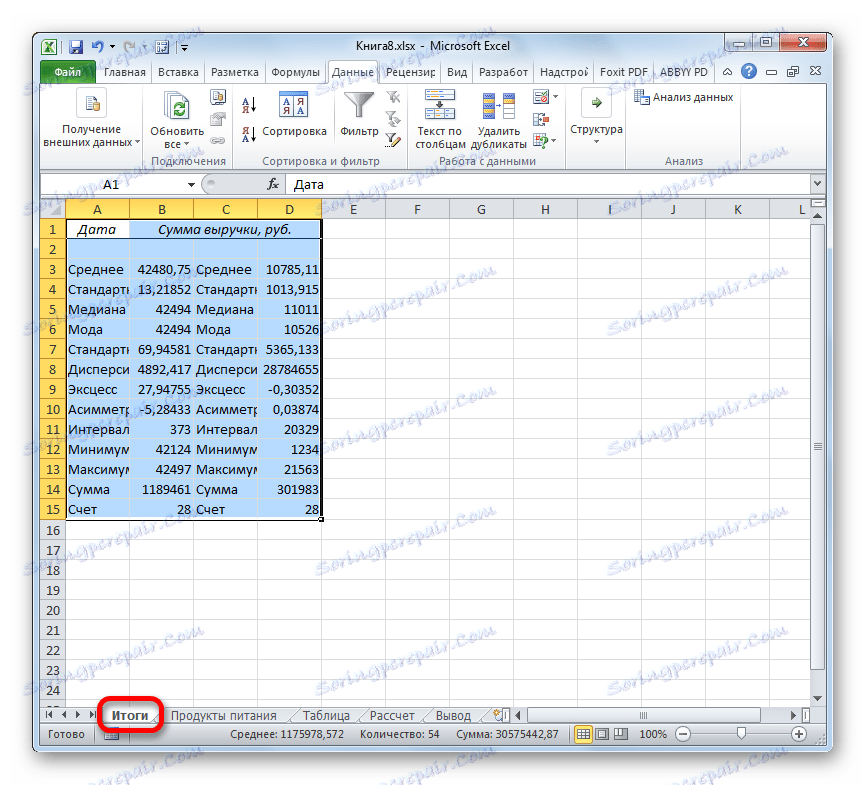Sort descending with the Я-to-A icon
This screenshot has height=785, width=866.
(249, 134)
